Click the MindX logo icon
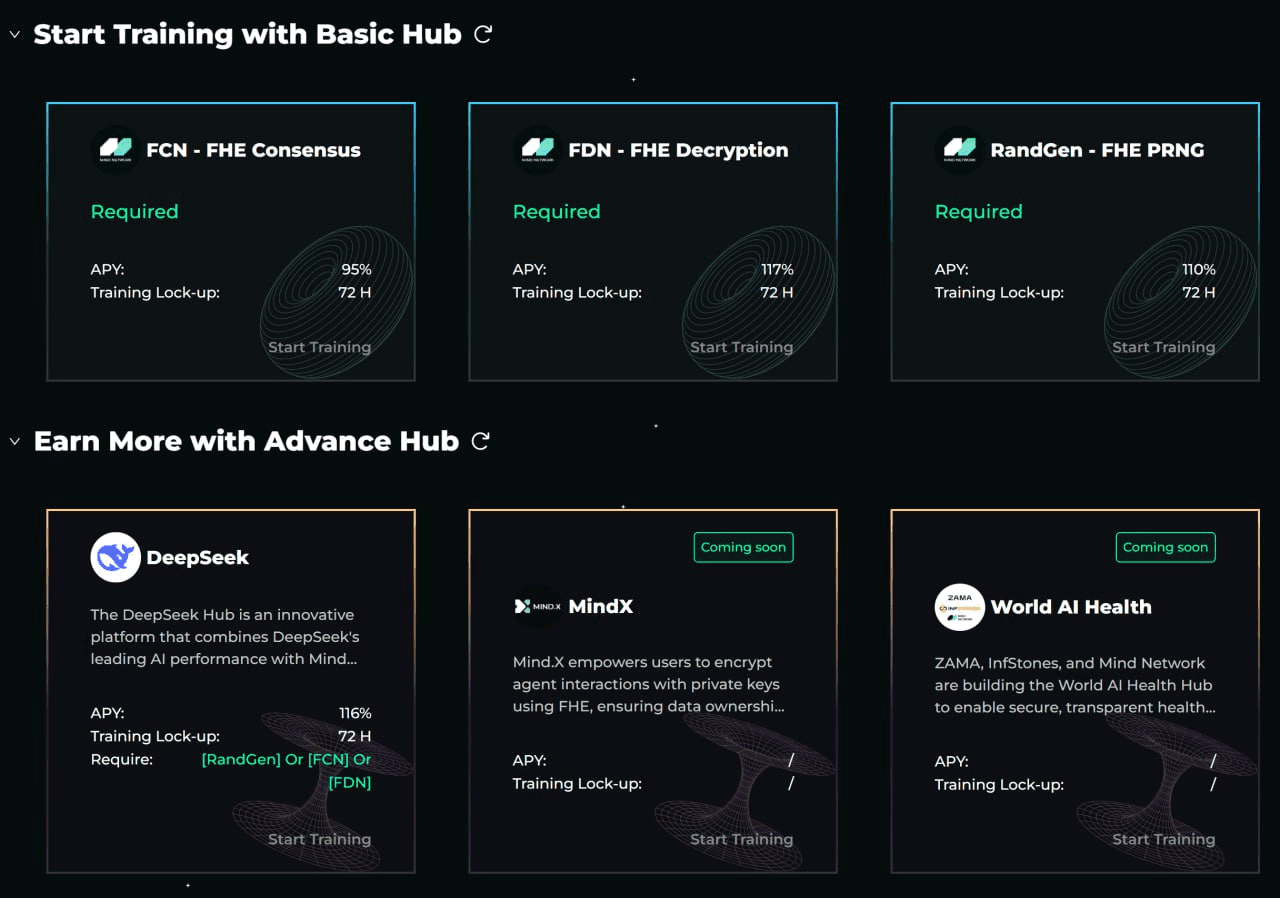The image size is (1280, 898). tap(537, 606)
